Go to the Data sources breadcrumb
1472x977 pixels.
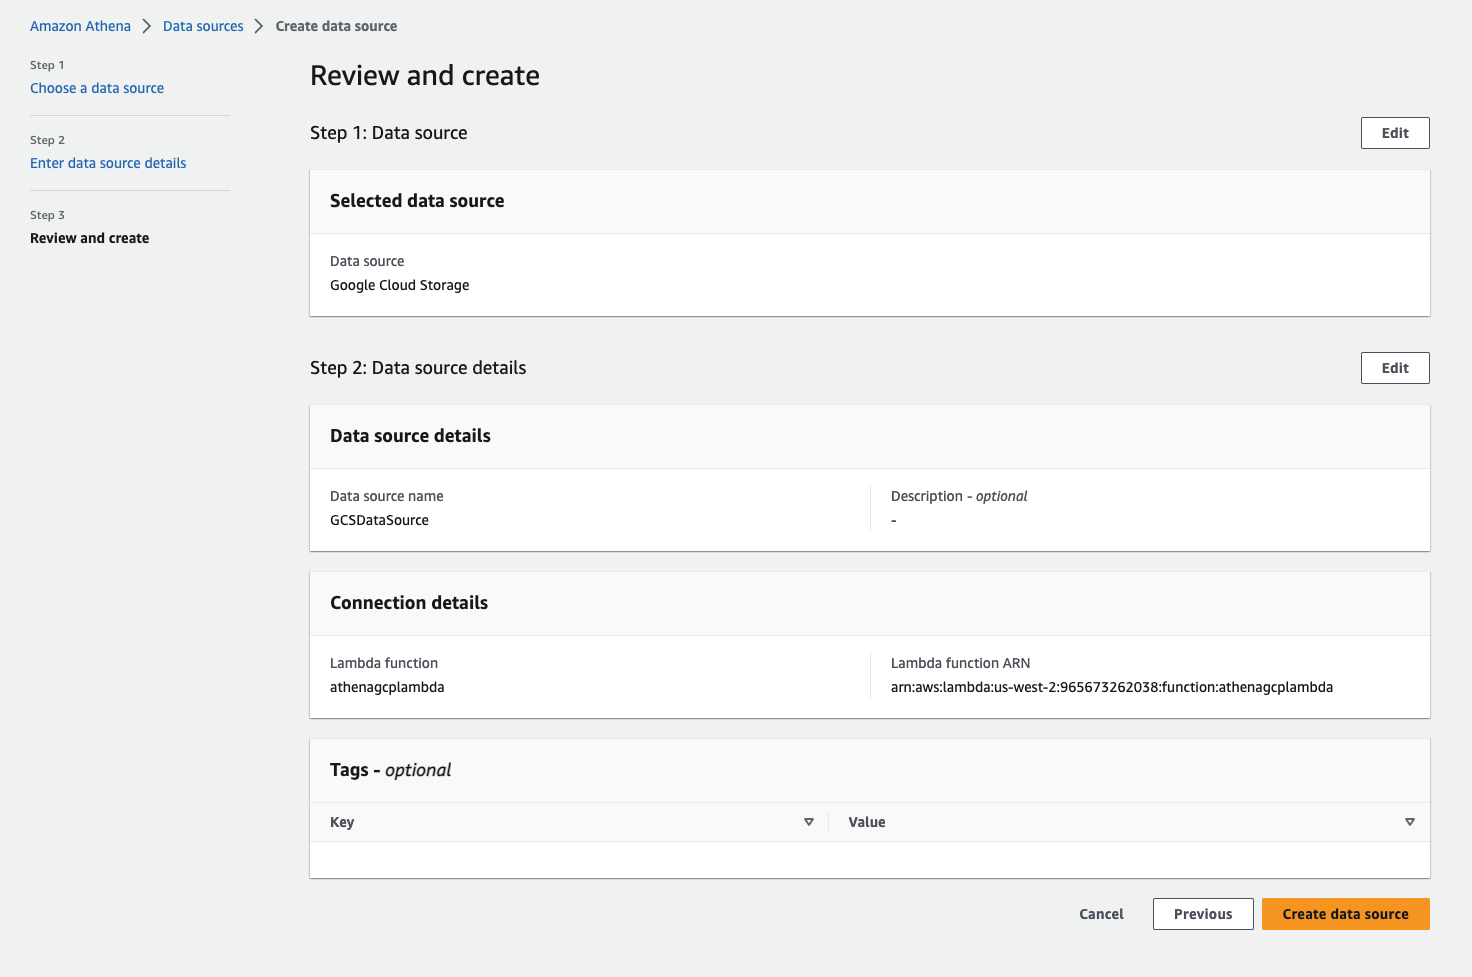pos(203,26)
